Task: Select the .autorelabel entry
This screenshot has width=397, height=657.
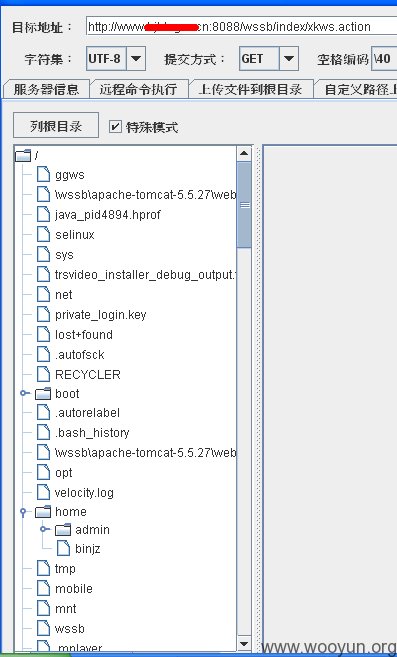Action: pos(87,413)
